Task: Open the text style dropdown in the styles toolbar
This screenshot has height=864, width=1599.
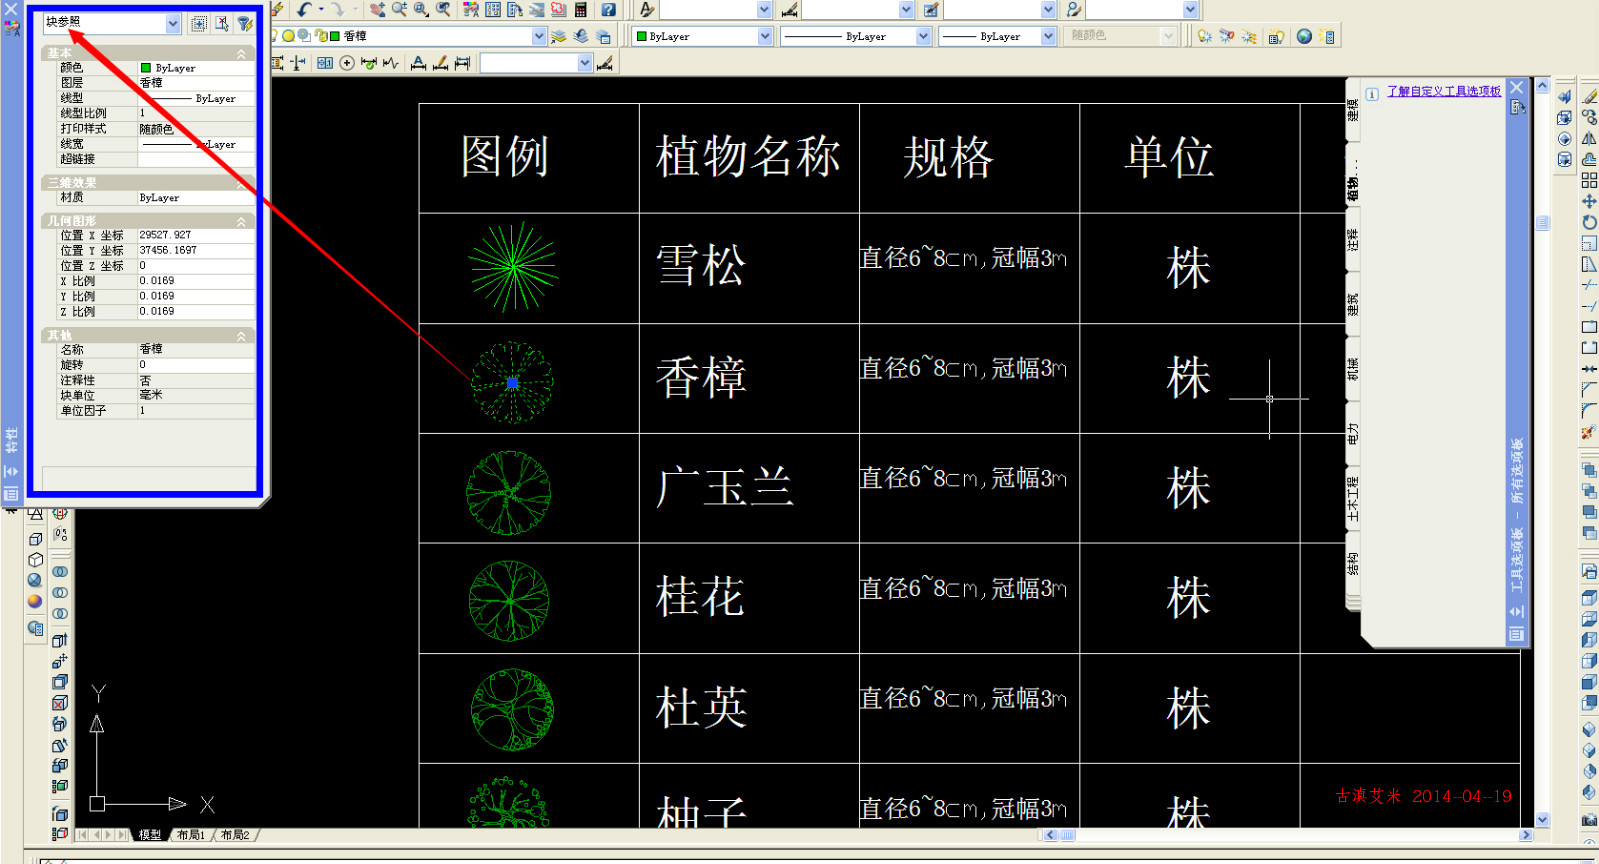Action: click(764, 10)
